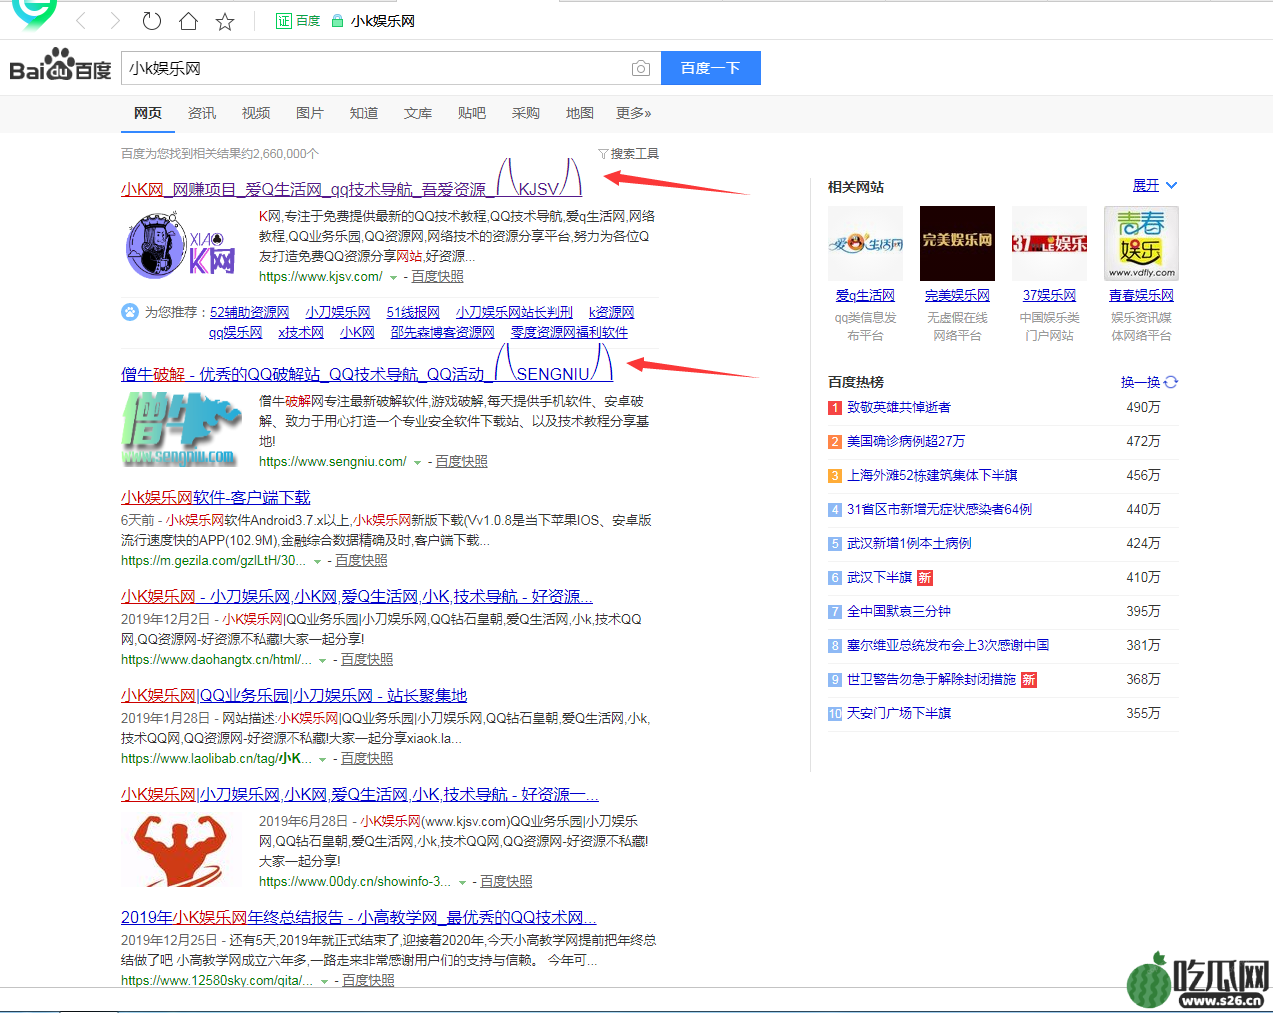Open hot search 美国确诊病例超27万
This screenshot has width=1273, height=1013.
[906, 441]
